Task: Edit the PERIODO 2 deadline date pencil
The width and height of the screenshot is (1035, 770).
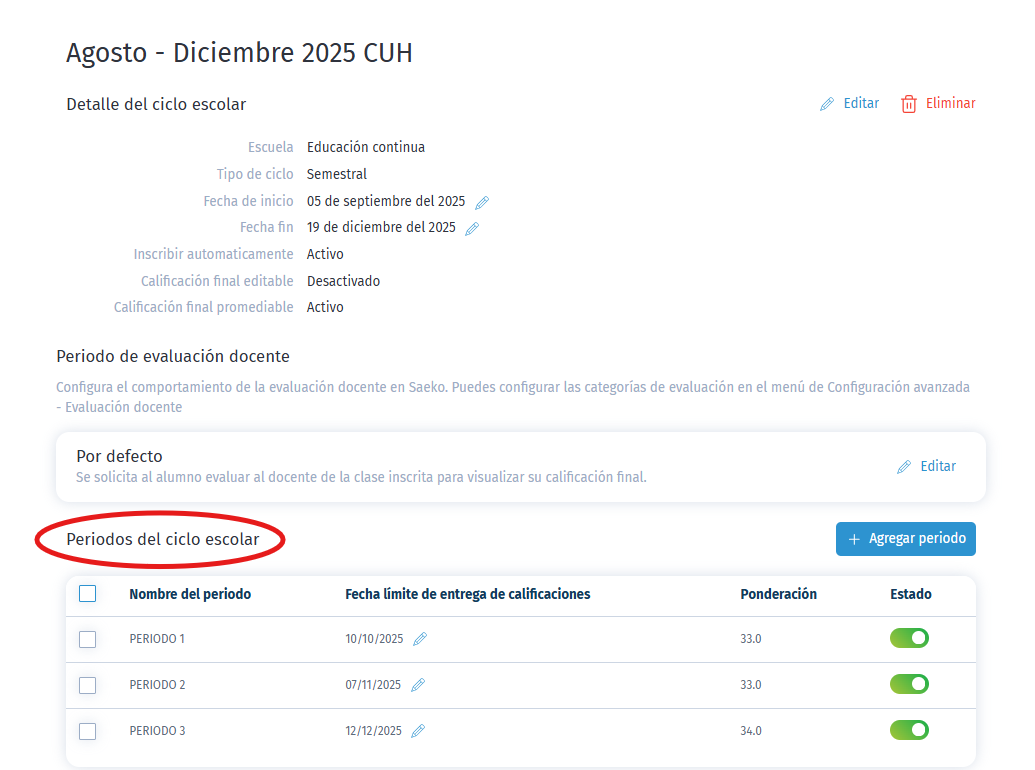Action: click(x=418, y=685)
